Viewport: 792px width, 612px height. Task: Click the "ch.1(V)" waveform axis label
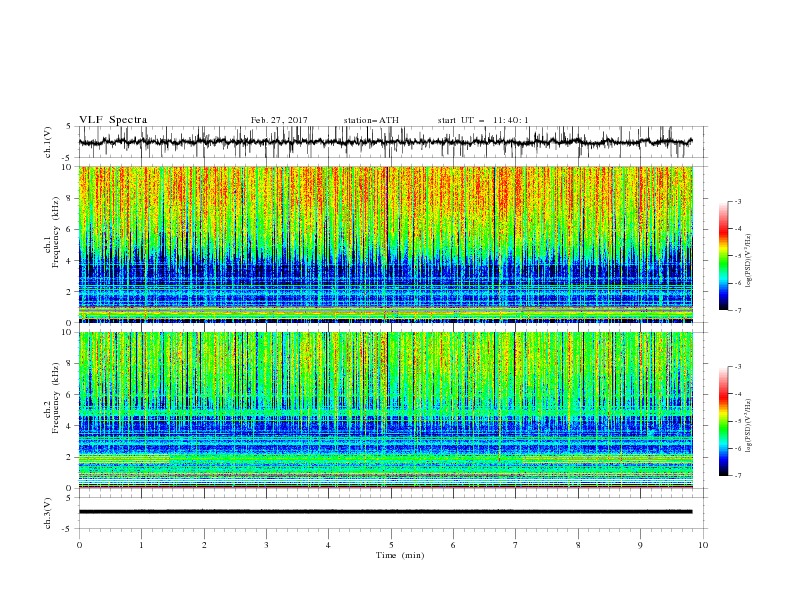click(x=48, y=142)
